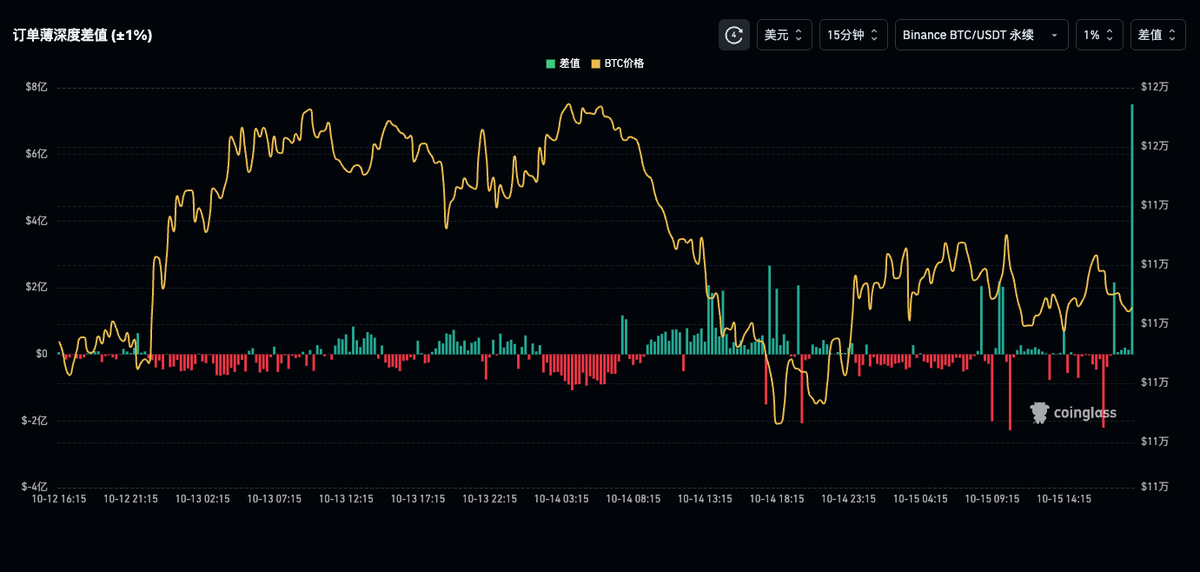The image size is (1200, 572).
Task: Expand the Binance BTC/USDT 永续 selector
Action: (981, 35)
